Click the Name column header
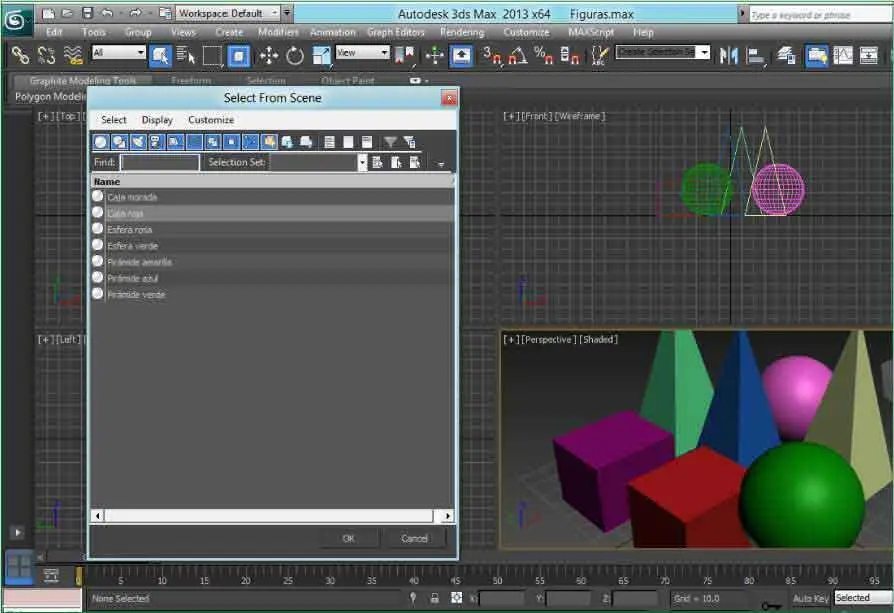The height and width of the screenshot is (613, 894). tap(273, 182)
